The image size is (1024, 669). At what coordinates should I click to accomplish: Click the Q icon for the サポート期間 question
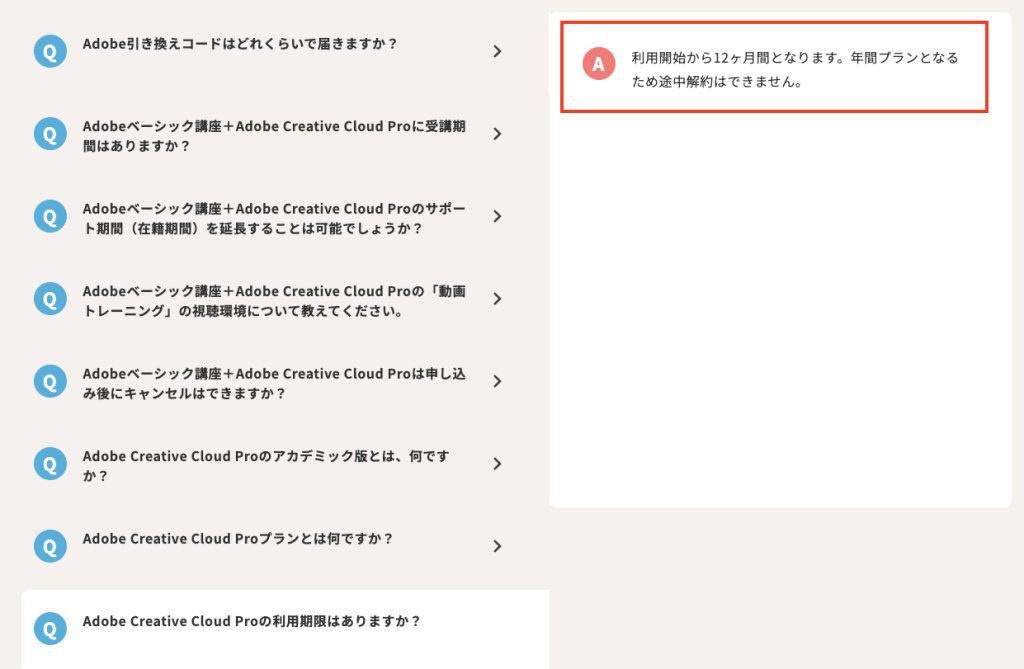point(50,215)
